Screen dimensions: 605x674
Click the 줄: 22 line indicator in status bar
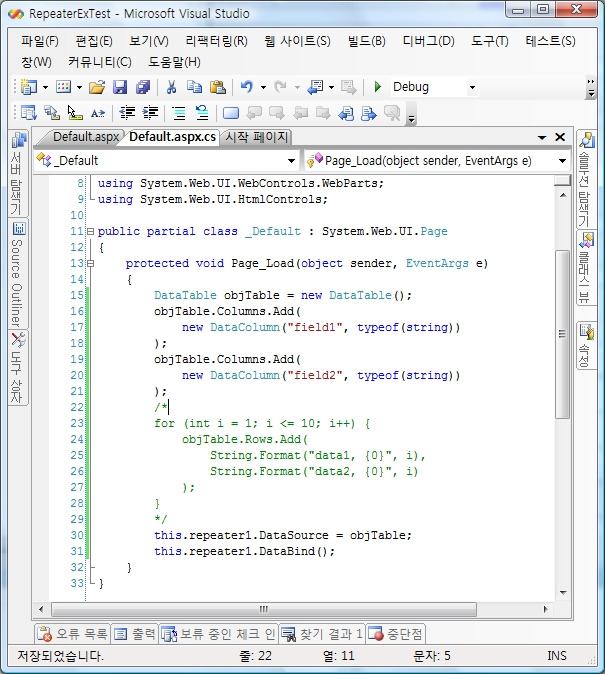pos(255,656)
